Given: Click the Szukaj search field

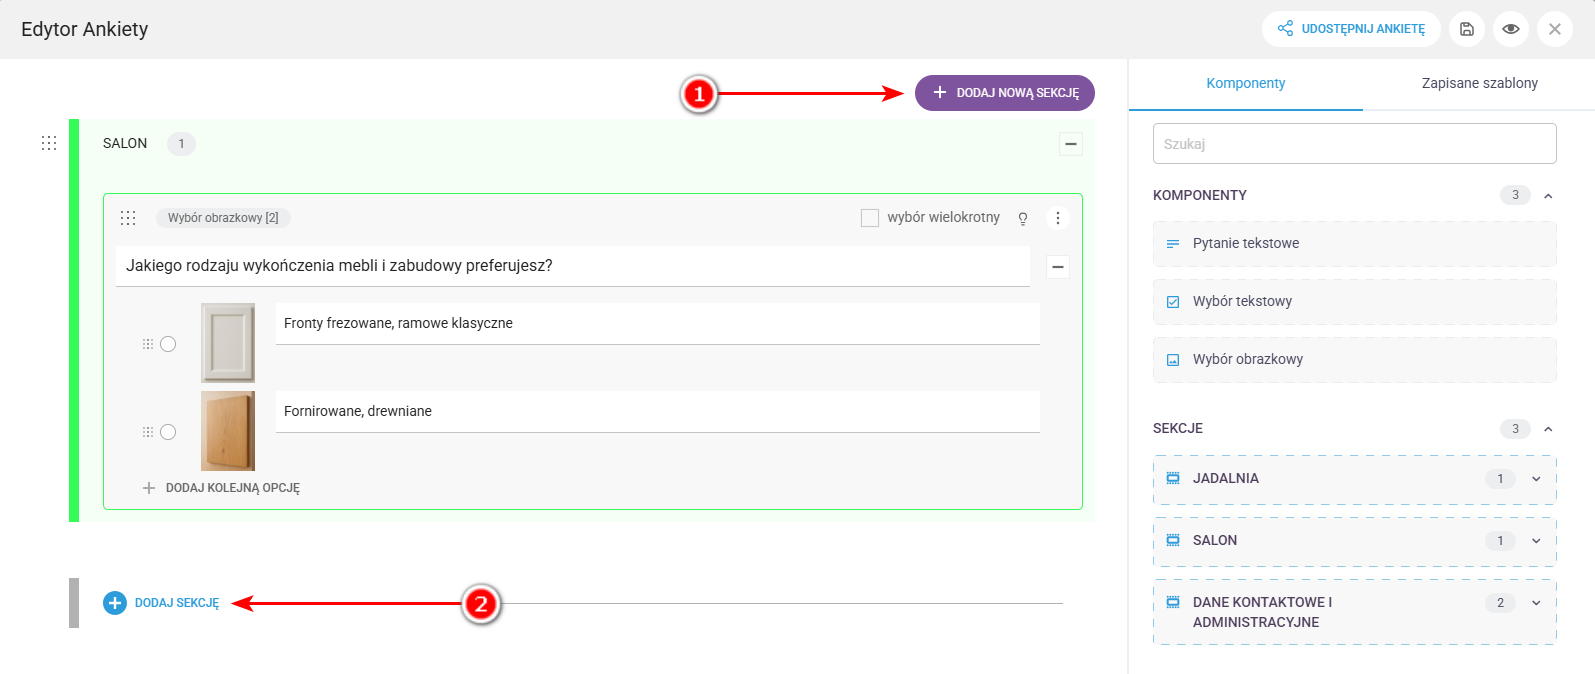Looking at the screenshot, I should (x=1354, y=144).
